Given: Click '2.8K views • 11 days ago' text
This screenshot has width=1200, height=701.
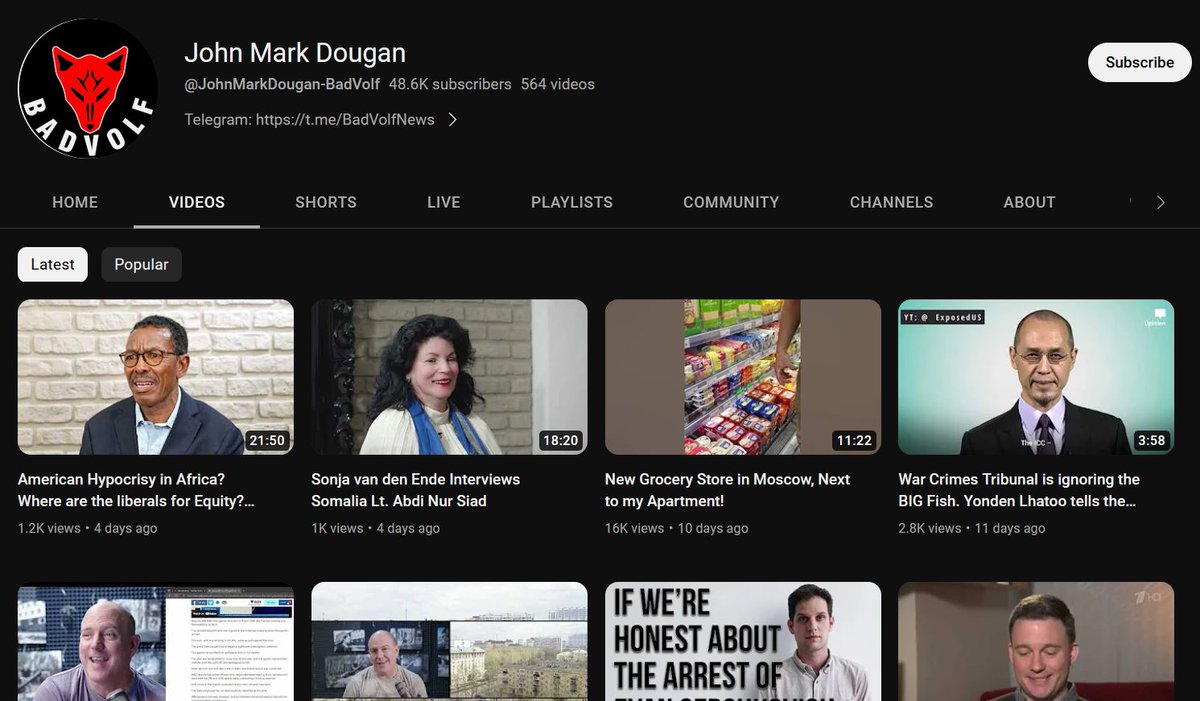Looking at the screenshot, I should pos(972,528).
